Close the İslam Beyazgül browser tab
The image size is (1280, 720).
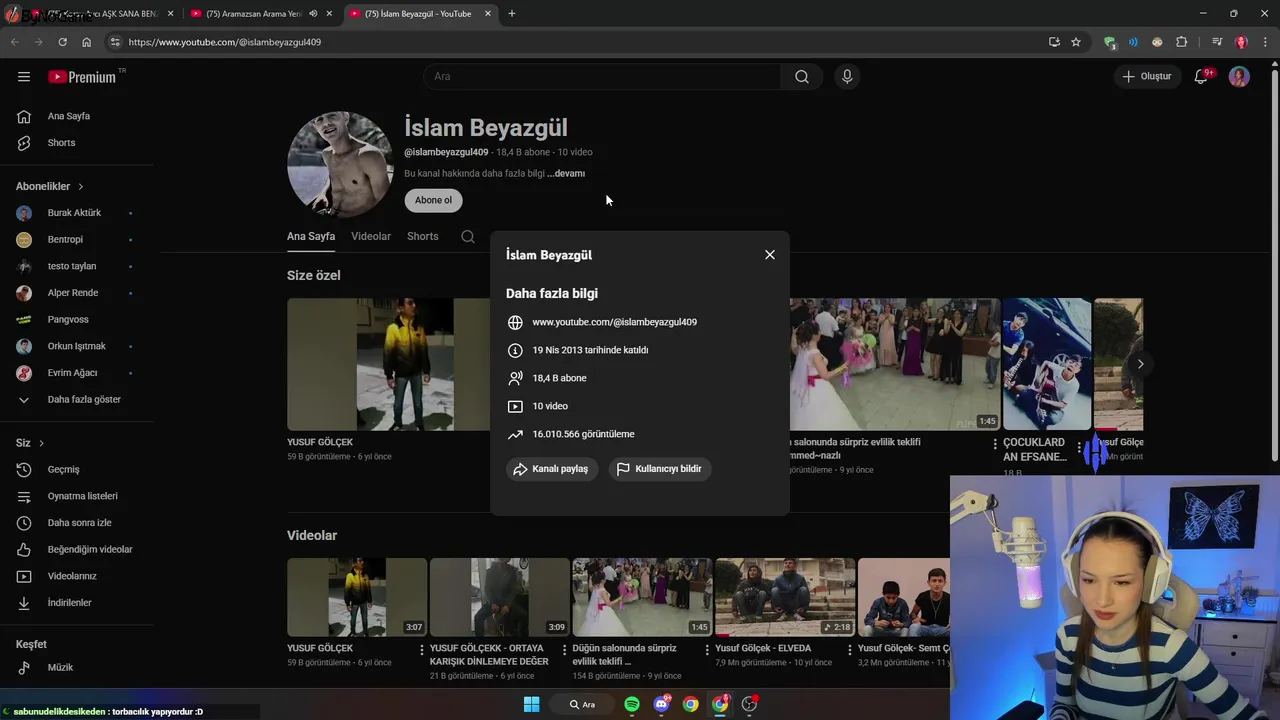pos(488,14)
